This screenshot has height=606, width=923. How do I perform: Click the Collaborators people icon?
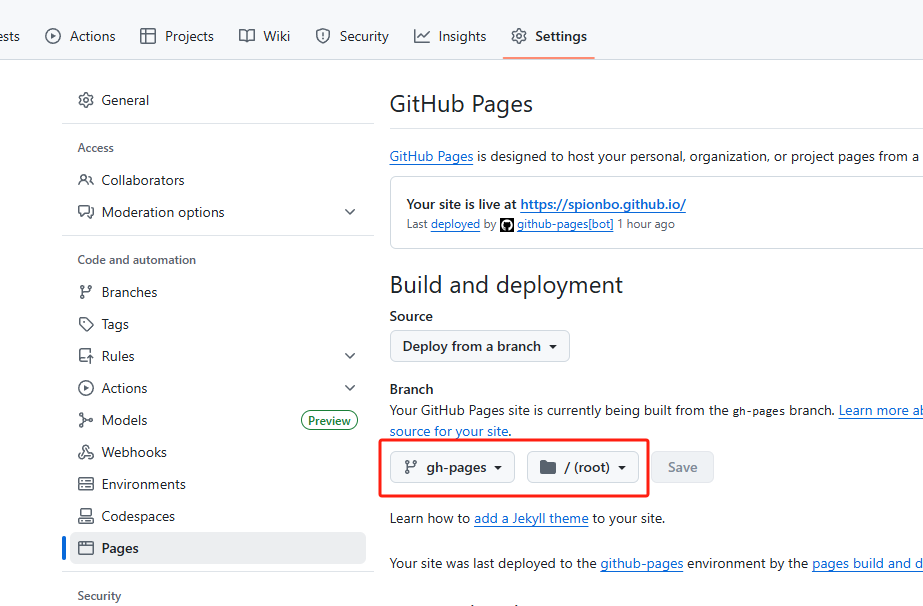coord(86,180)
